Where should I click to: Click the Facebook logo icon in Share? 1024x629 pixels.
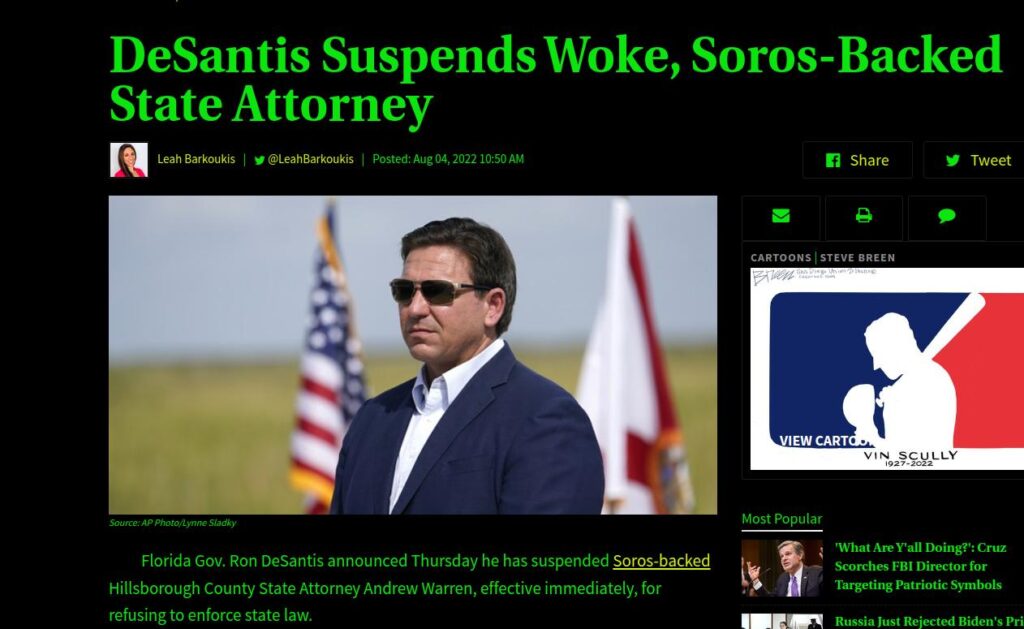click(833, 160)
